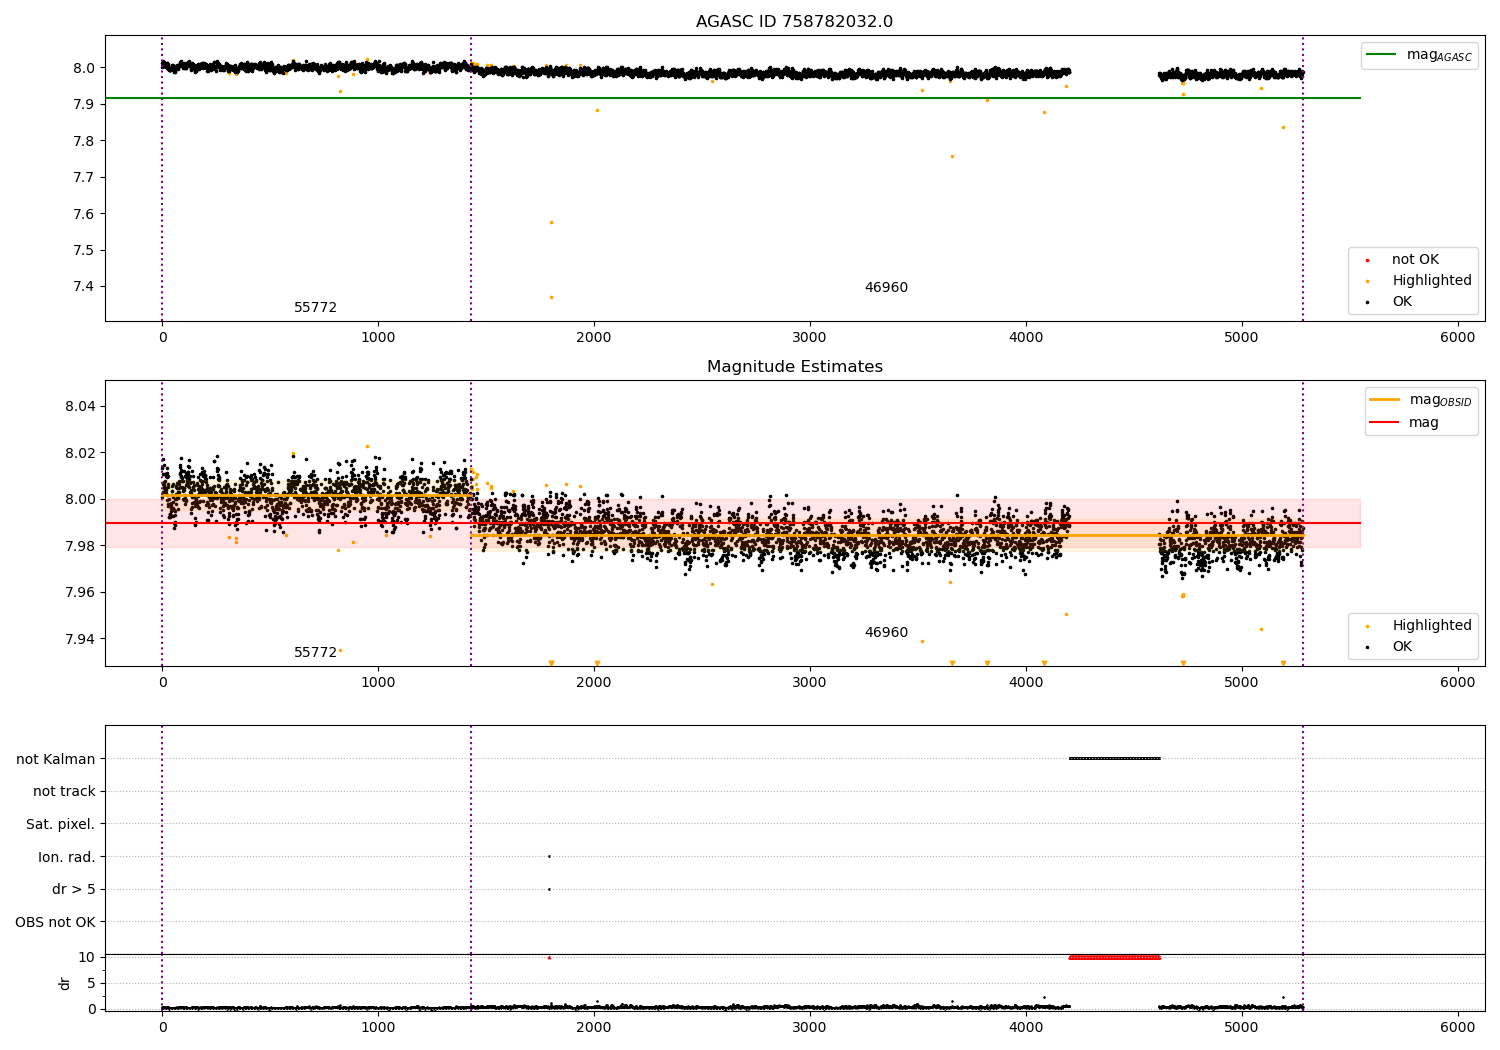Click the 'Ion. rad.' row label
The width and height of the screenshot is (1500, 1050).
(67, 857)
